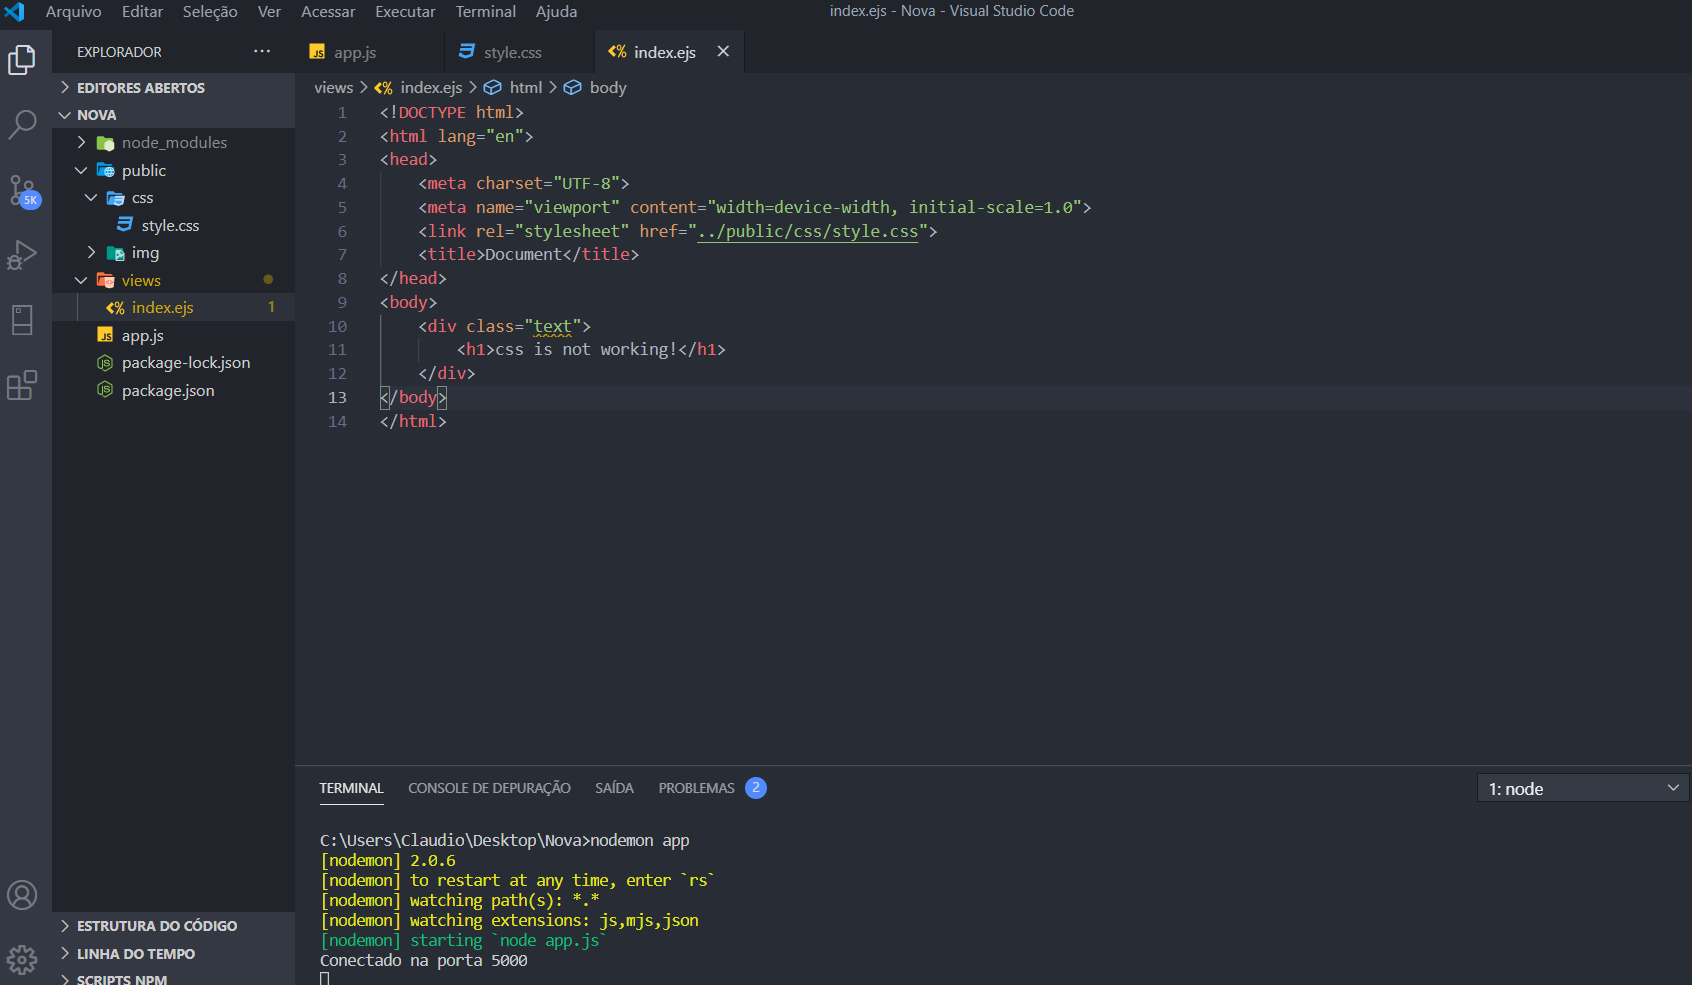1692x985 pixels.
Task: Collapse the css folder
Action: click(173, 198)
